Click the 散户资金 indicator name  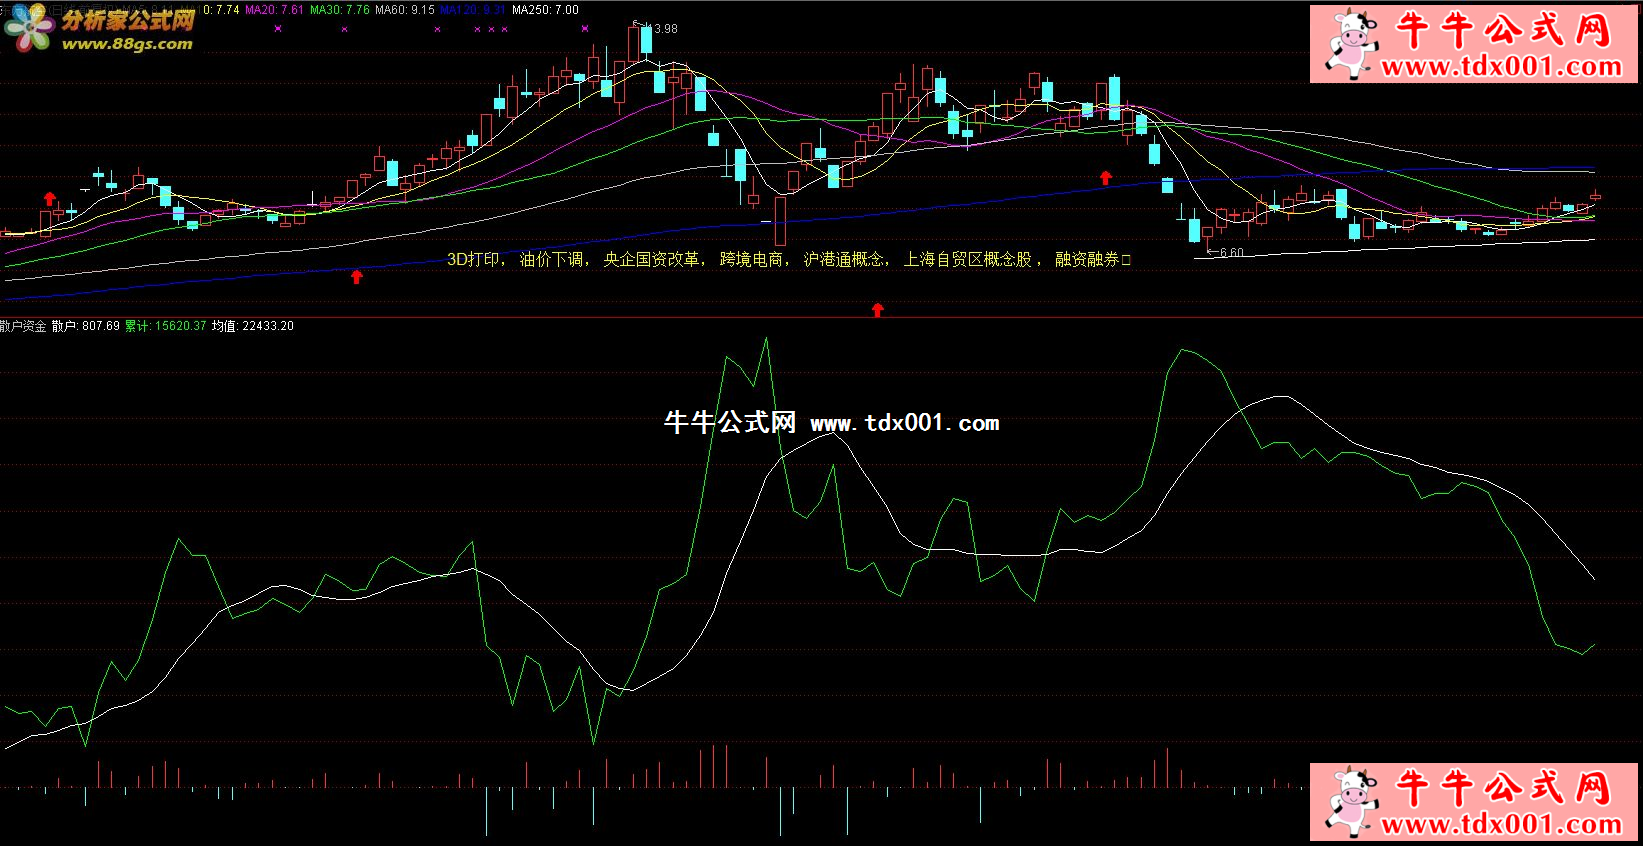(23, 326)
